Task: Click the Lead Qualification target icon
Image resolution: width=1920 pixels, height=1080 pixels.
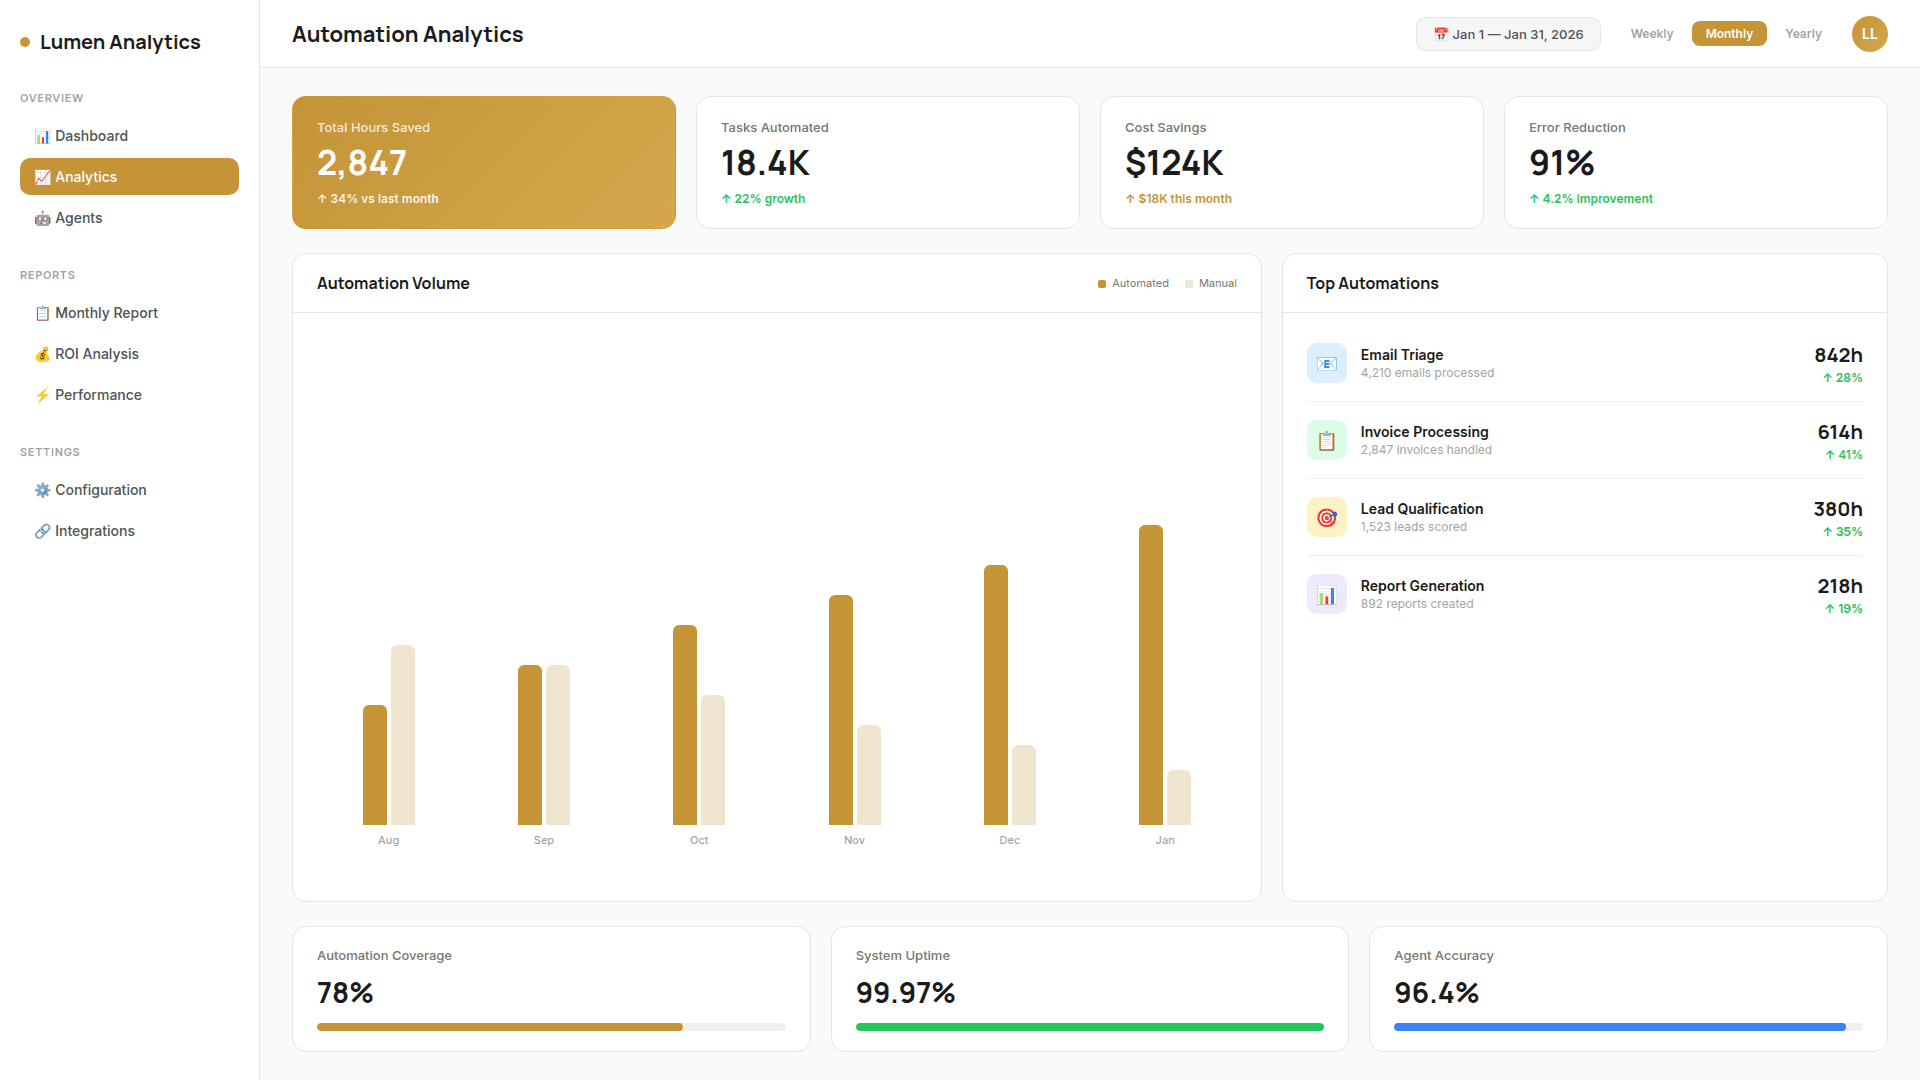Action: [x=1327, y=517]
